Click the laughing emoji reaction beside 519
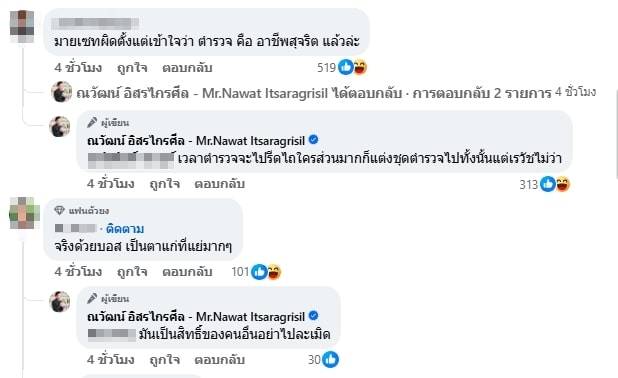 point(360,67)
